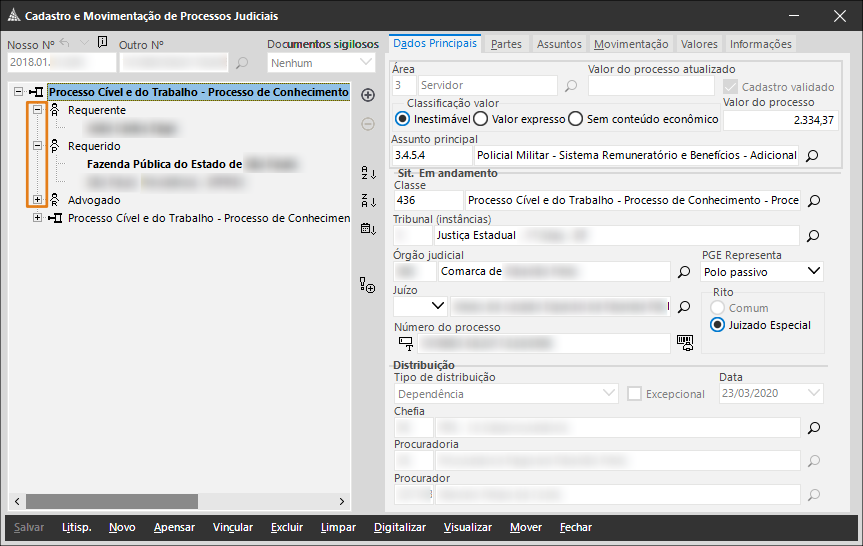Viewport: 863px width, 546px height.
Task: Expand the Advogado tree node
Action: (x=38, y=200)
